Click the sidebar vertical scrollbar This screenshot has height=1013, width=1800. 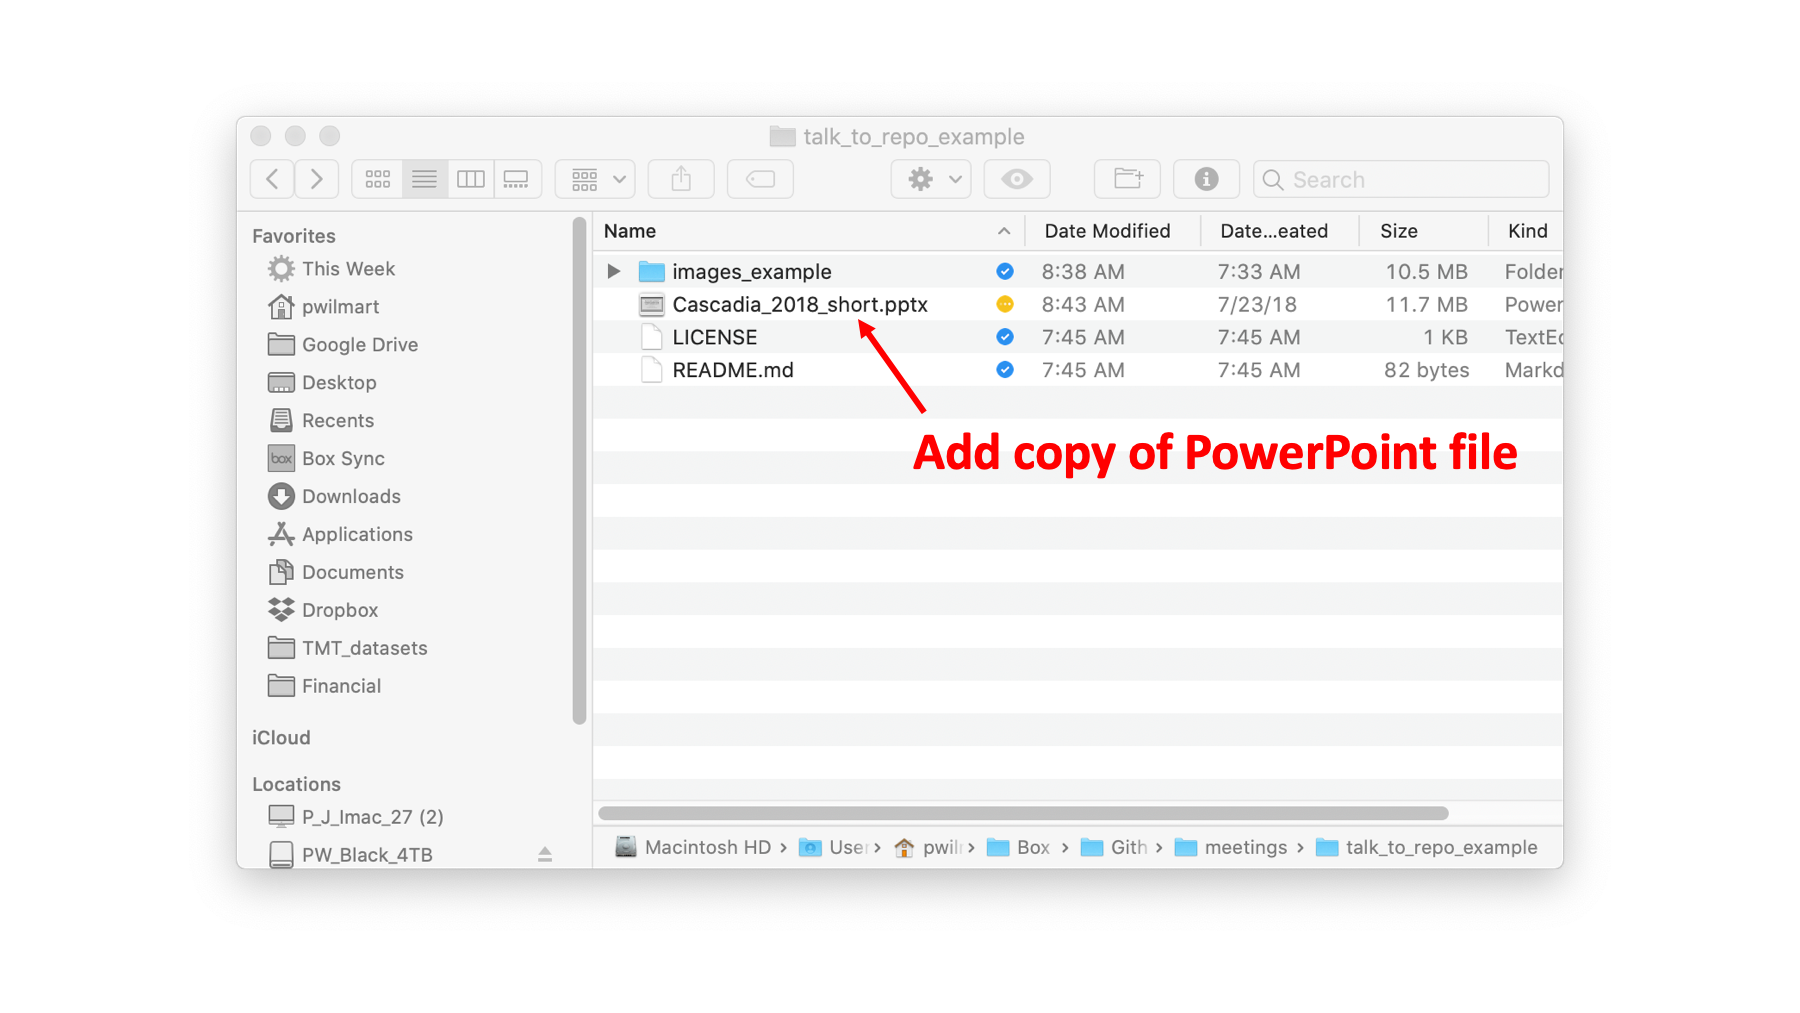(x=579, y=470)
